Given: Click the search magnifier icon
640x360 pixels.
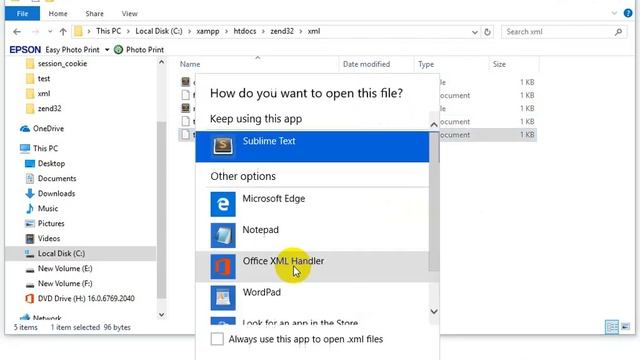Looking at the screenshot, I should point(618,32).
